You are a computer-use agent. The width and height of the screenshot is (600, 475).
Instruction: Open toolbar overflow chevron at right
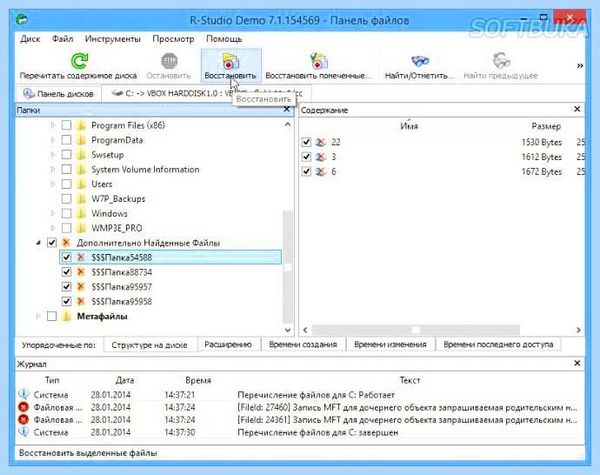tap(580, 65)
